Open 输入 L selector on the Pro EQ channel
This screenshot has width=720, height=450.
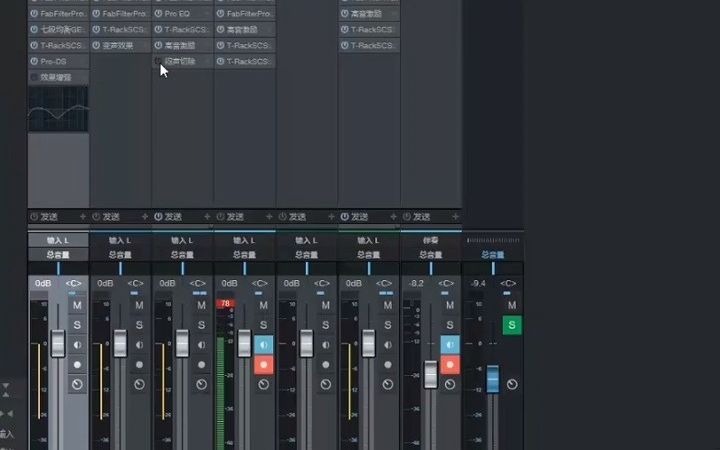pos(183,240)
